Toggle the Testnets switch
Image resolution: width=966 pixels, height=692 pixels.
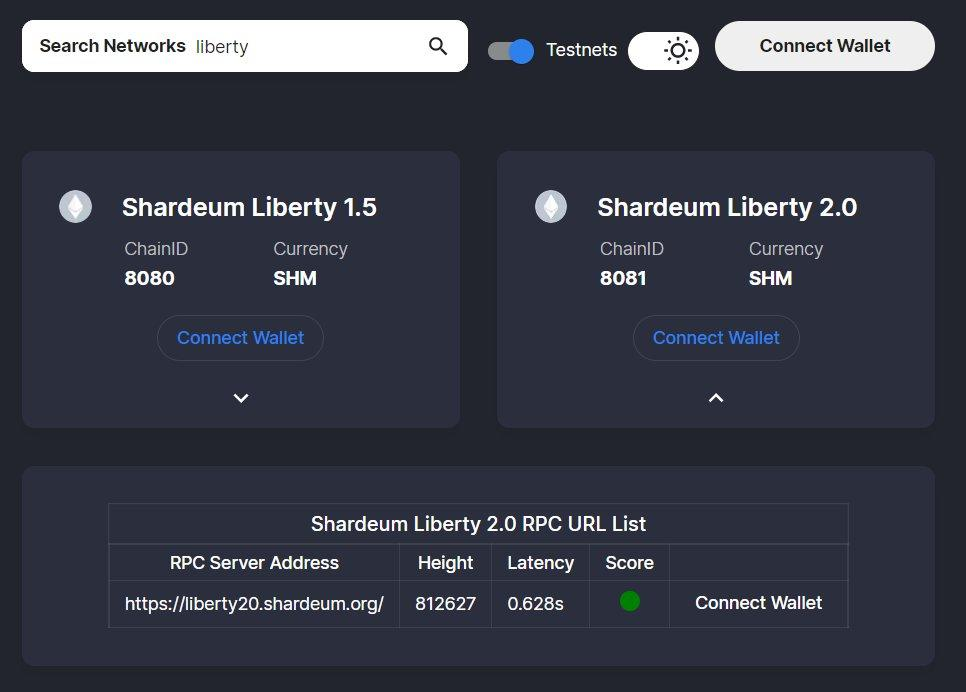pos(511,51)
